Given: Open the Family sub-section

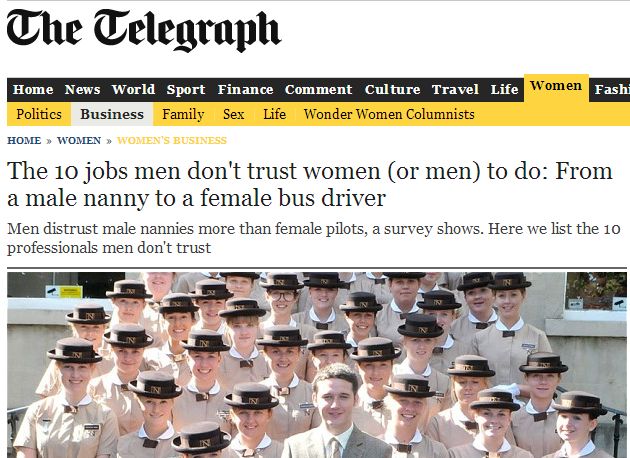Looking at the screenshot, I should click(183, 114).
